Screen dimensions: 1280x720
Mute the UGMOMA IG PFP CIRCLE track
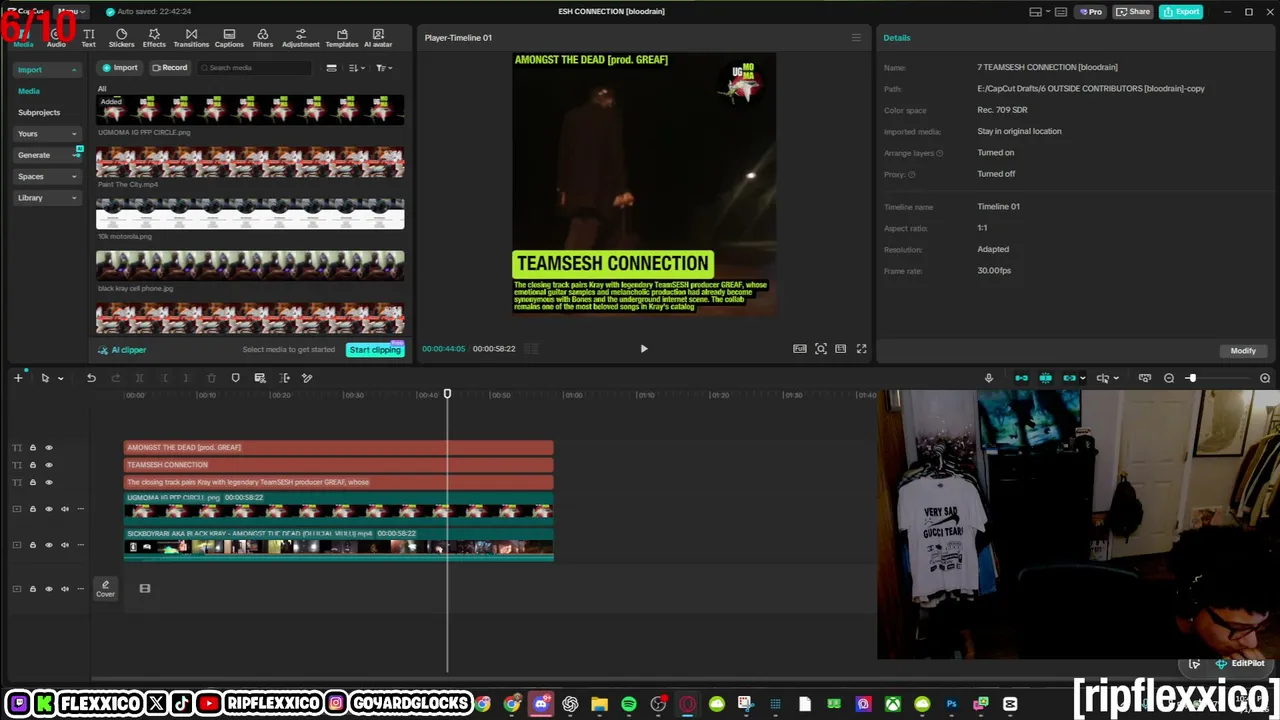tap(65, 509)
